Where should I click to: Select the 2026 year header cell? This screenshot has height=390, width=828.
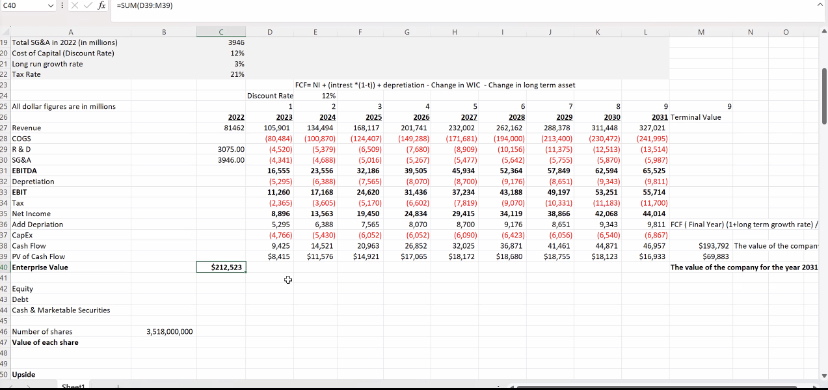pos(407,117)
